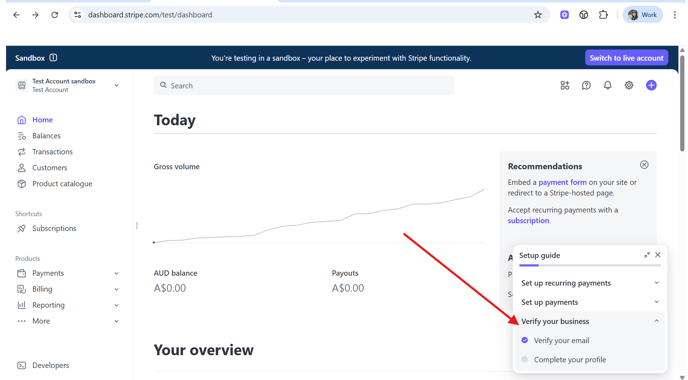Screen dimensions: 688x380
Task: Expand the Payments menu chevron
Action: point(116,273)
